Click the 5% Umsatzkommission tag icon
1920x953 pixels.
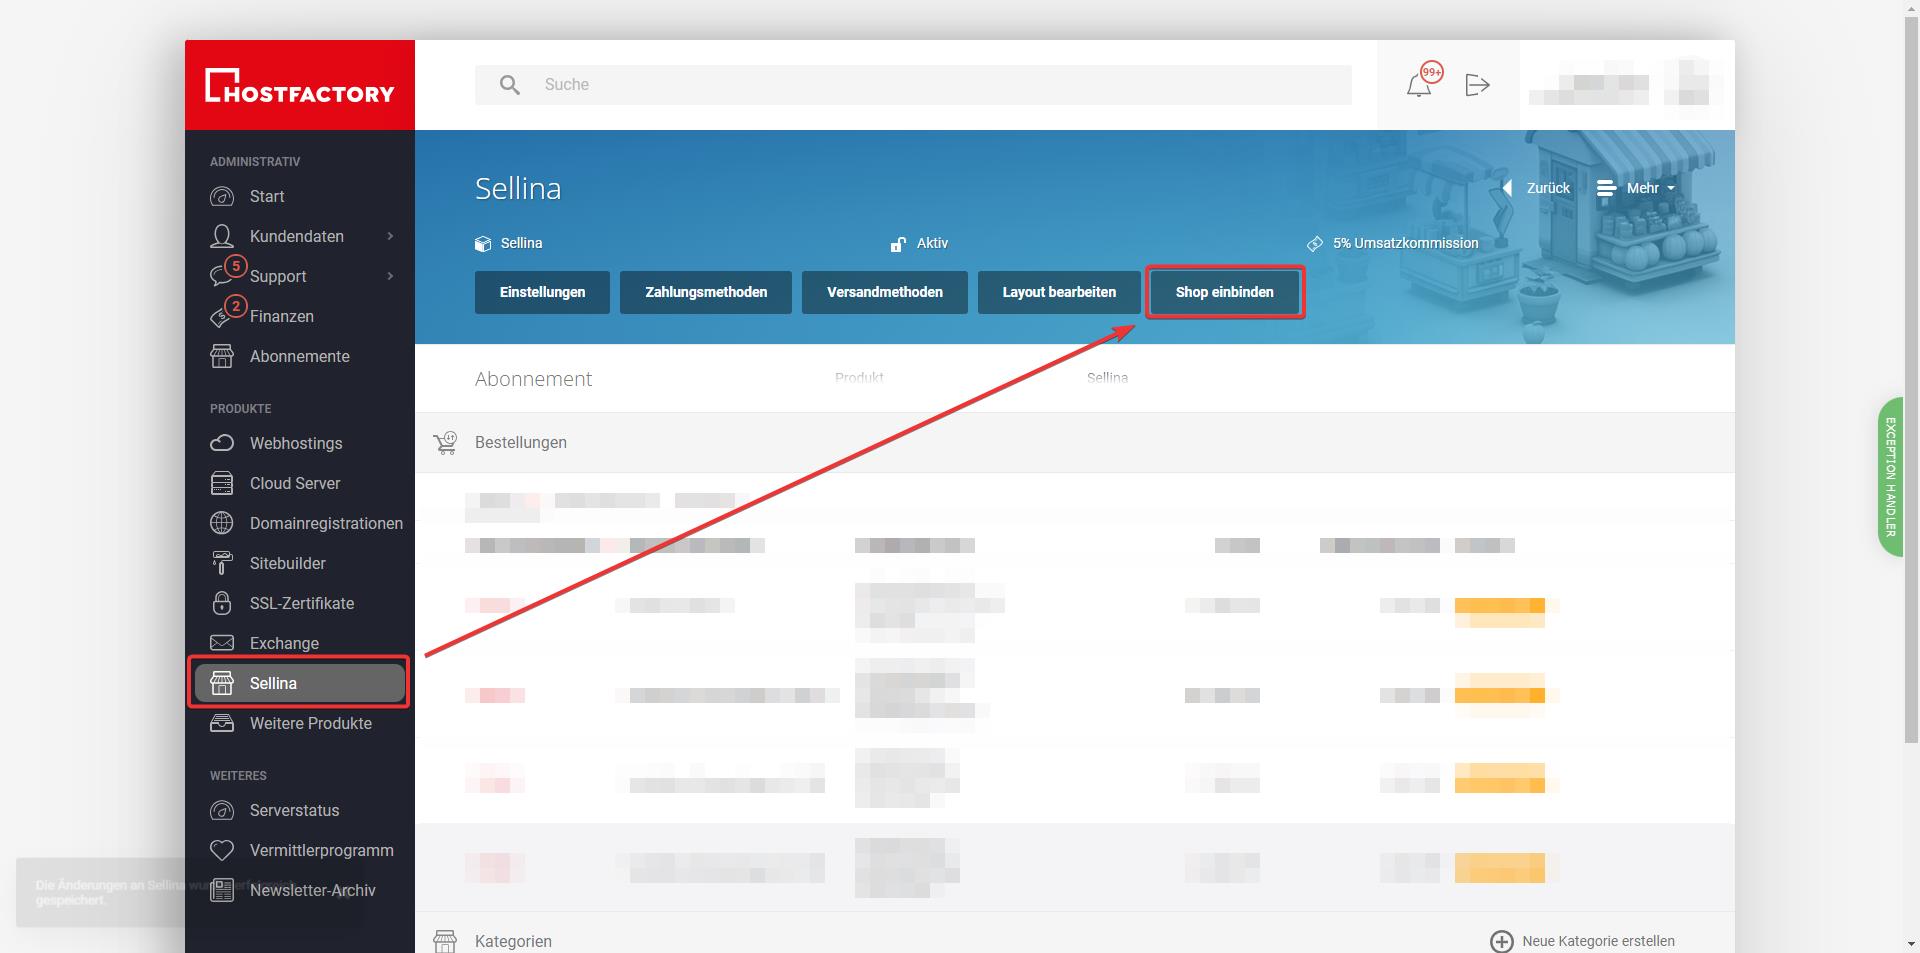point(1315,243)
